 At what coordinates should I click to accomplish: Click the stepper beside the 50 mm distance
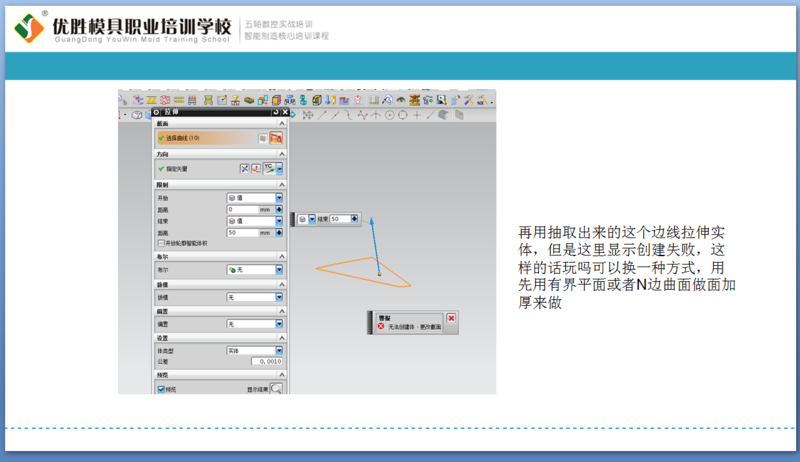(279, 233)
